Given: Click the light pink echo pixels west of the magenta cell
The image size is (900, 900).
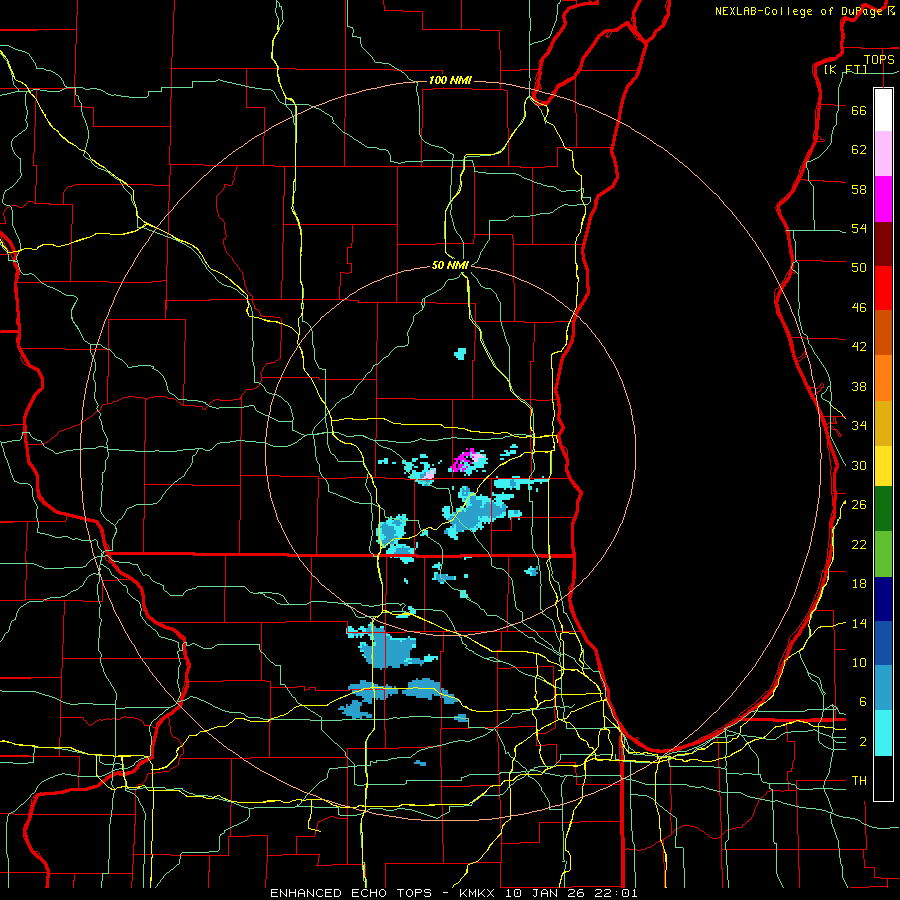Looking at the screenshot, I should click(428, 475).
